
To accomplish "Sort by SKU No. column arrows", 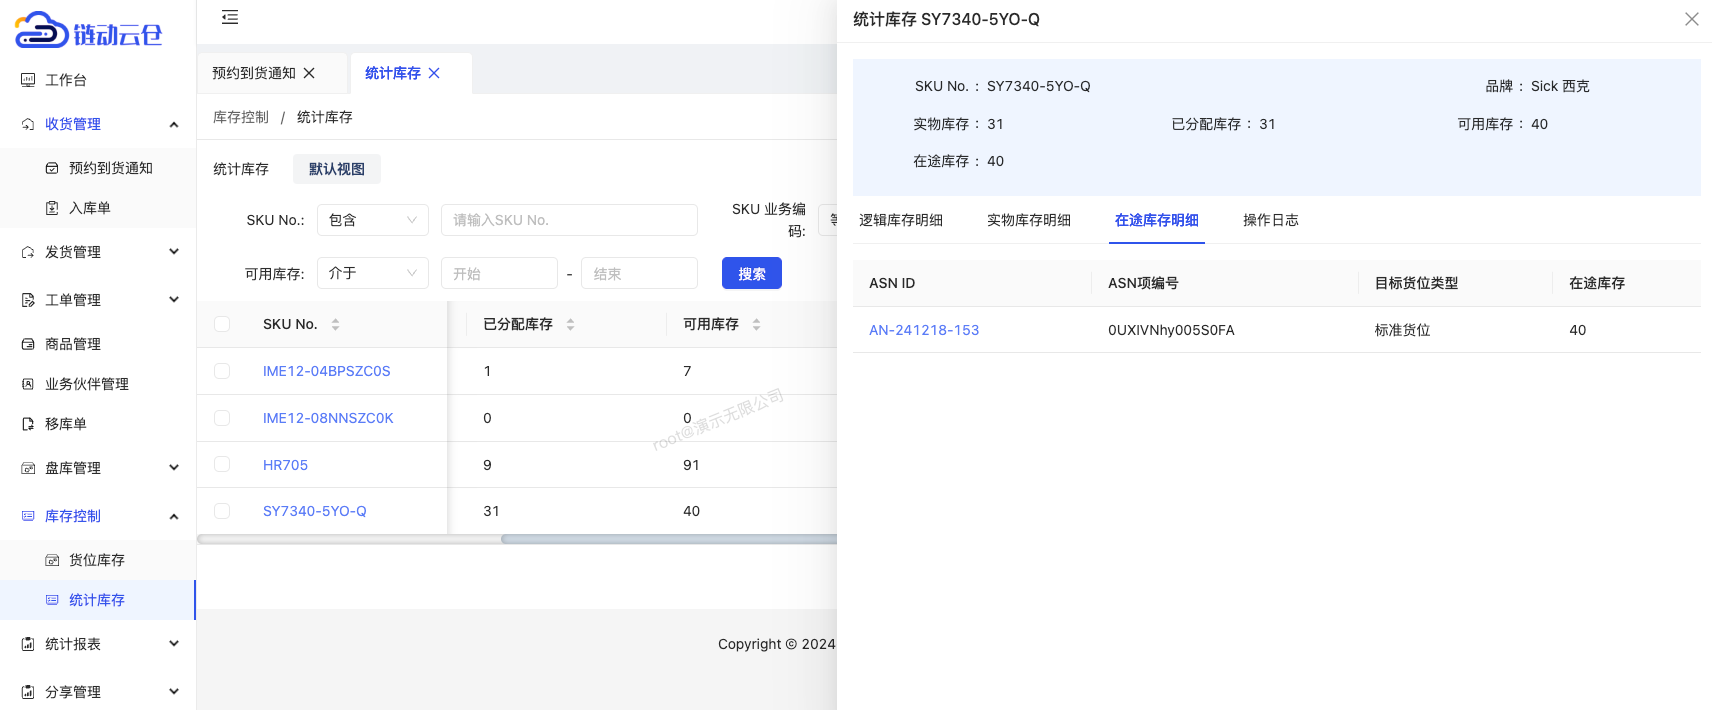I will coord(335,324).
